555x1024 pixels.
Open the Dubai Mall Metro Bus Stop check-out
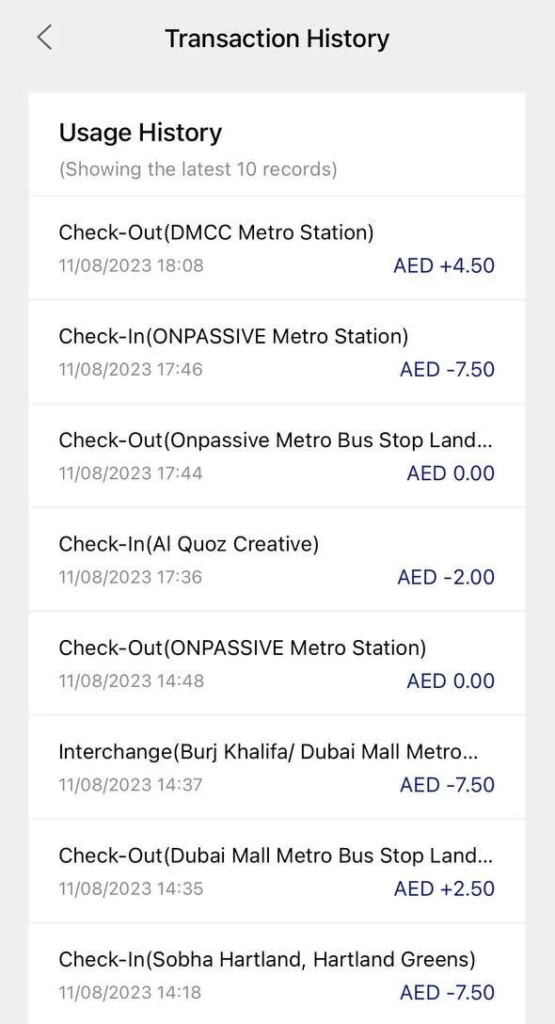277,871
